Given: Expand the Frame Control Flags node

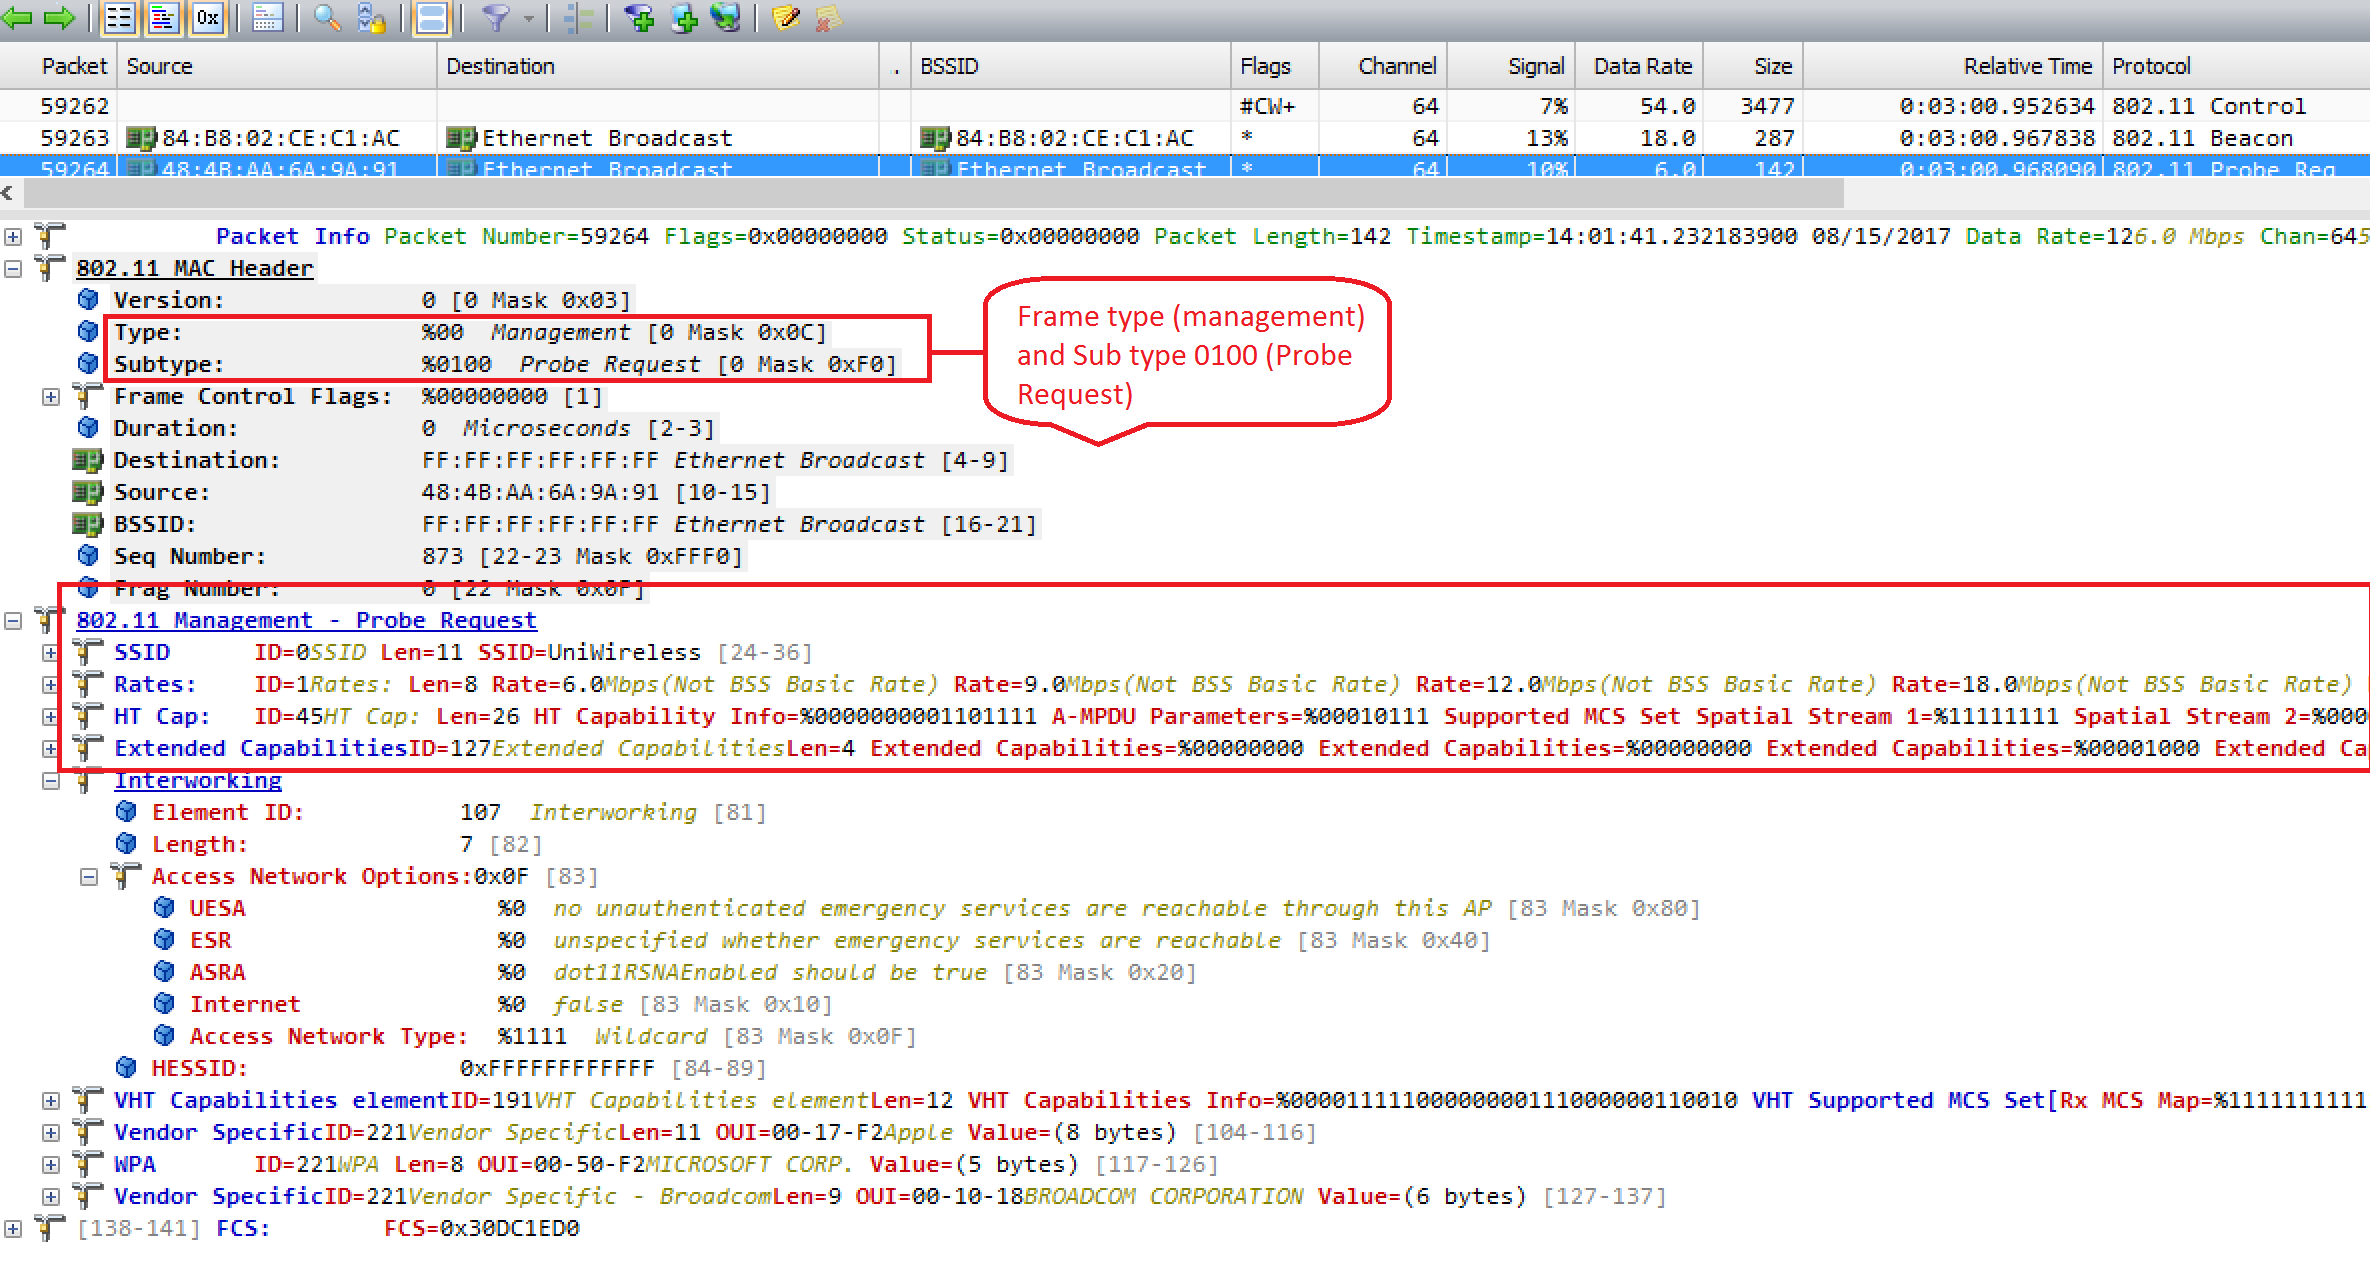Looking at the screenshot, I should [50, 396].
